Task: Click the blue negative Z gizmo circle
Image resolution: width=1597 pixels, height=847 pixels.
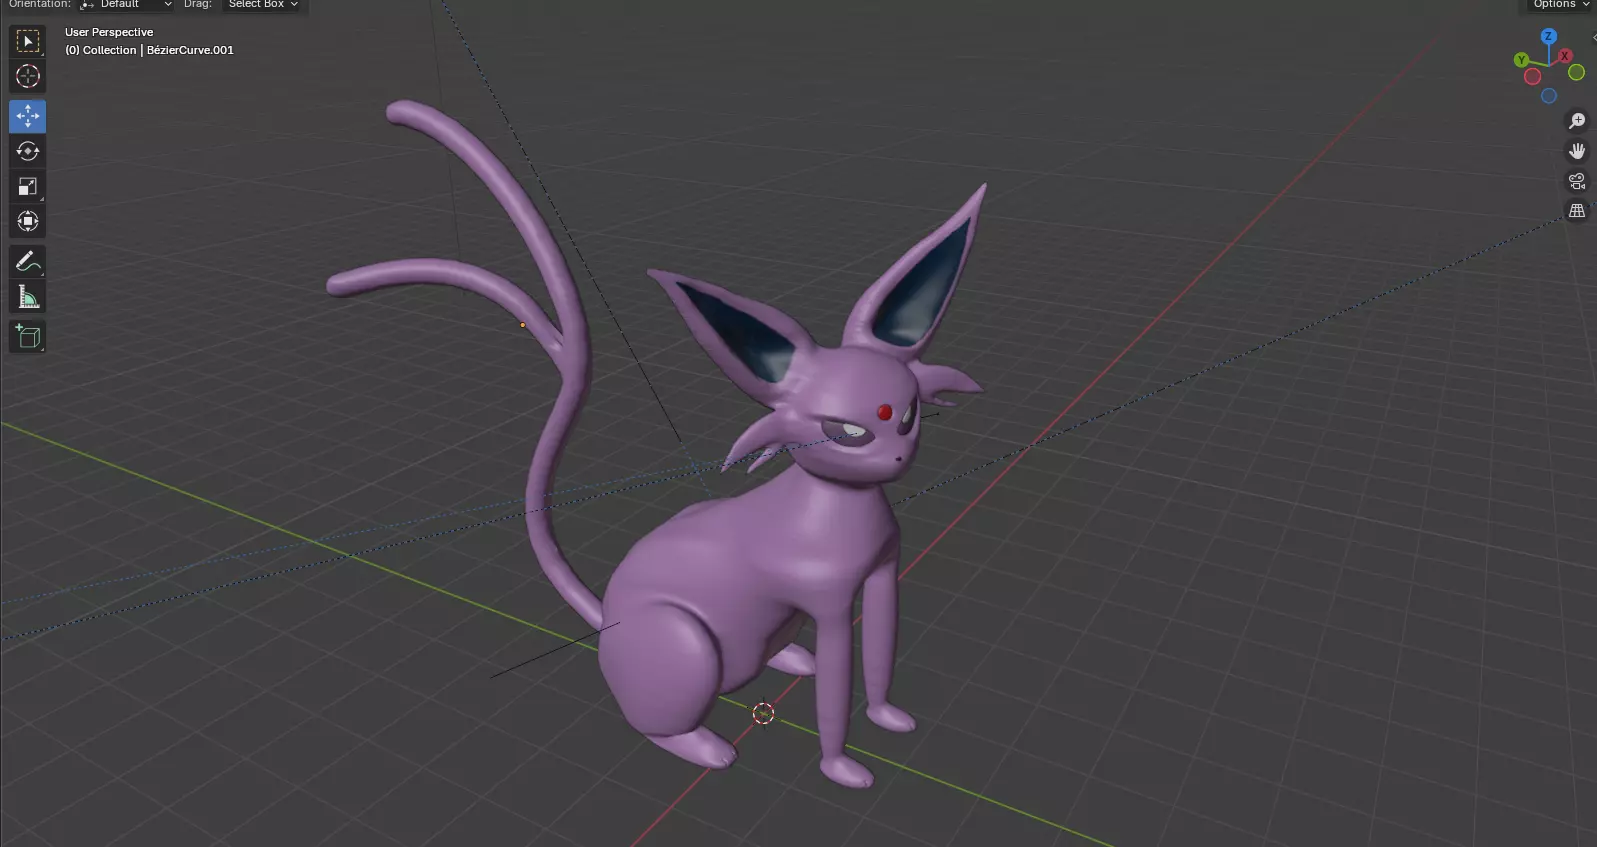Action: point(1549,96)
